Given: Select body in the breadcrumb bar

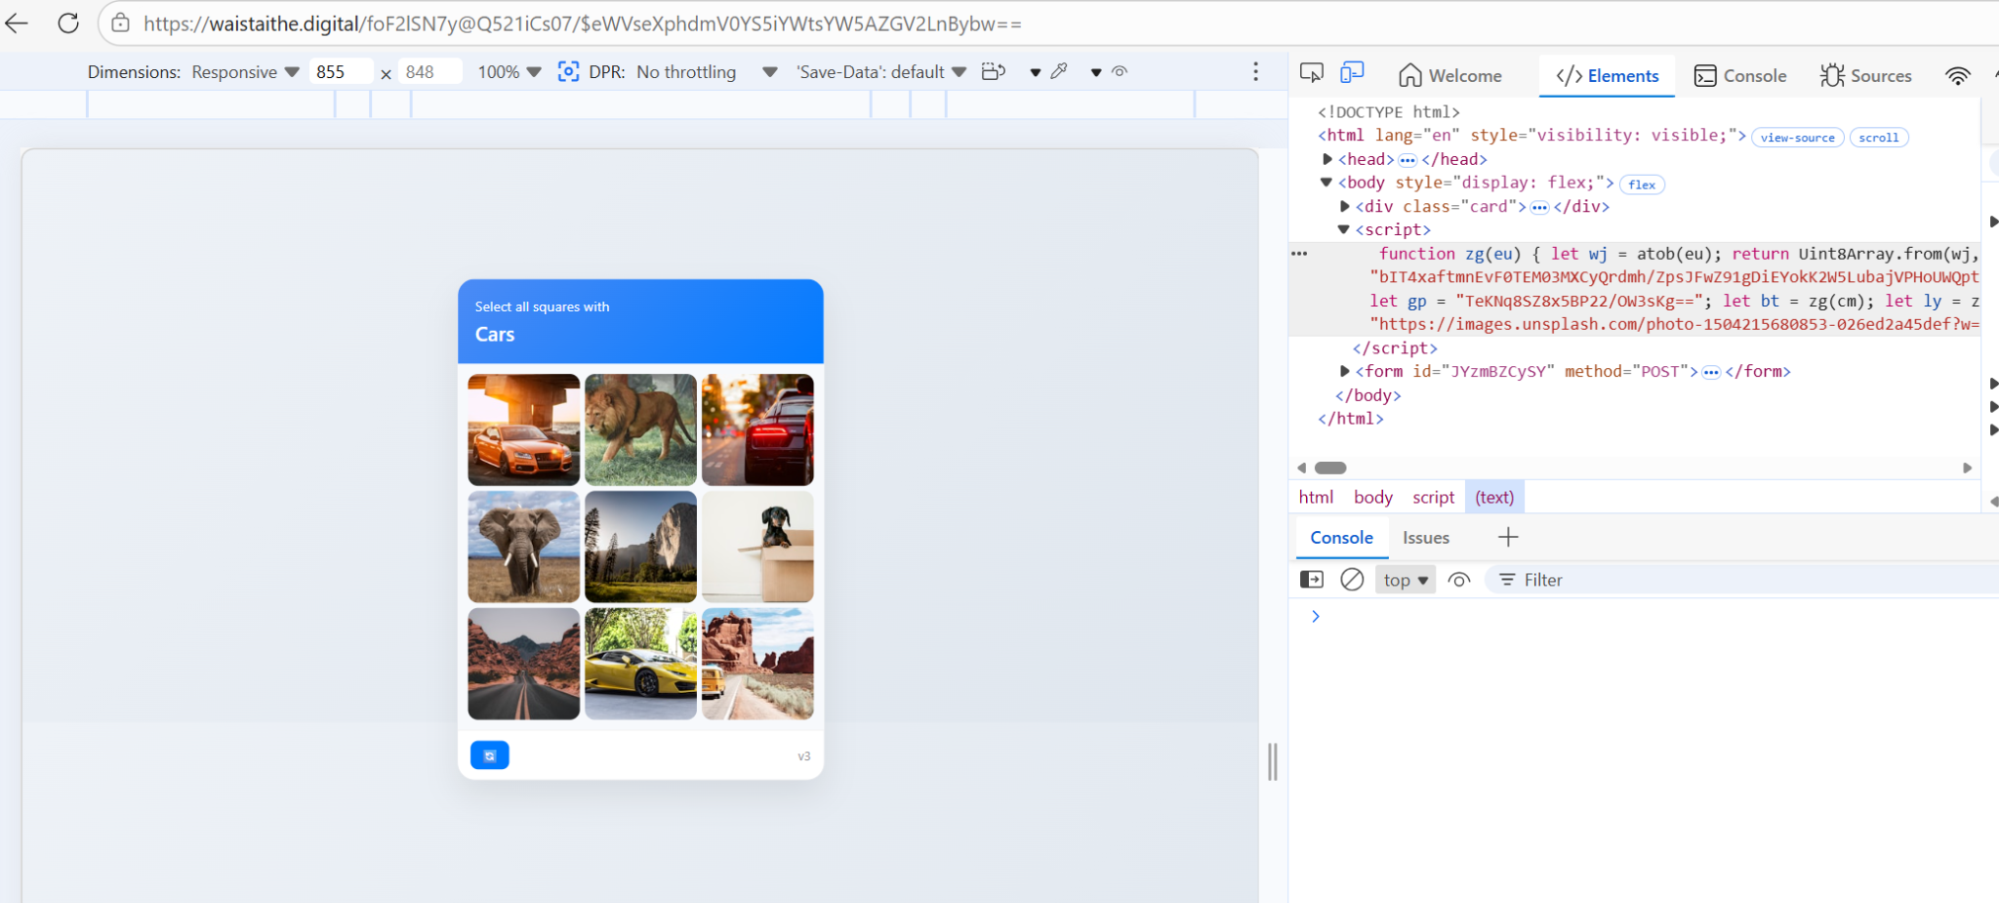Looking at the screenshot, I should click(1373, 497).
